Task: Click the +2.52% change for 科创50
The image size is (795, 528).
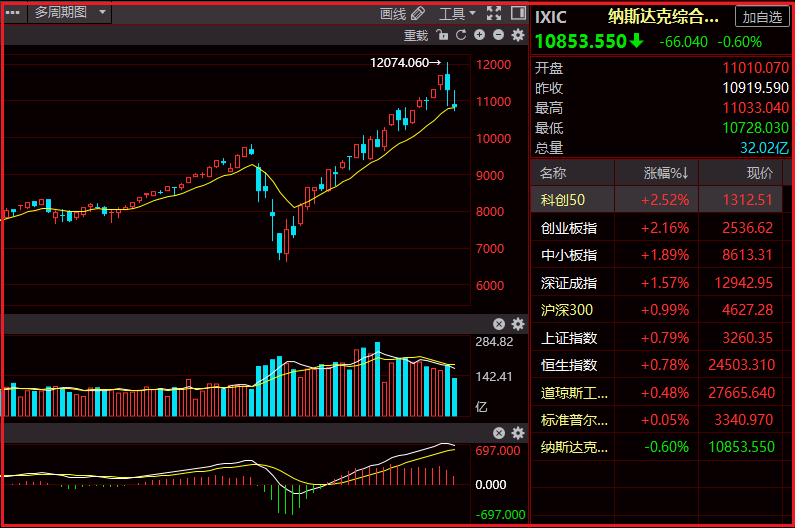Action: pyautogui.click(x=665, y=200)
